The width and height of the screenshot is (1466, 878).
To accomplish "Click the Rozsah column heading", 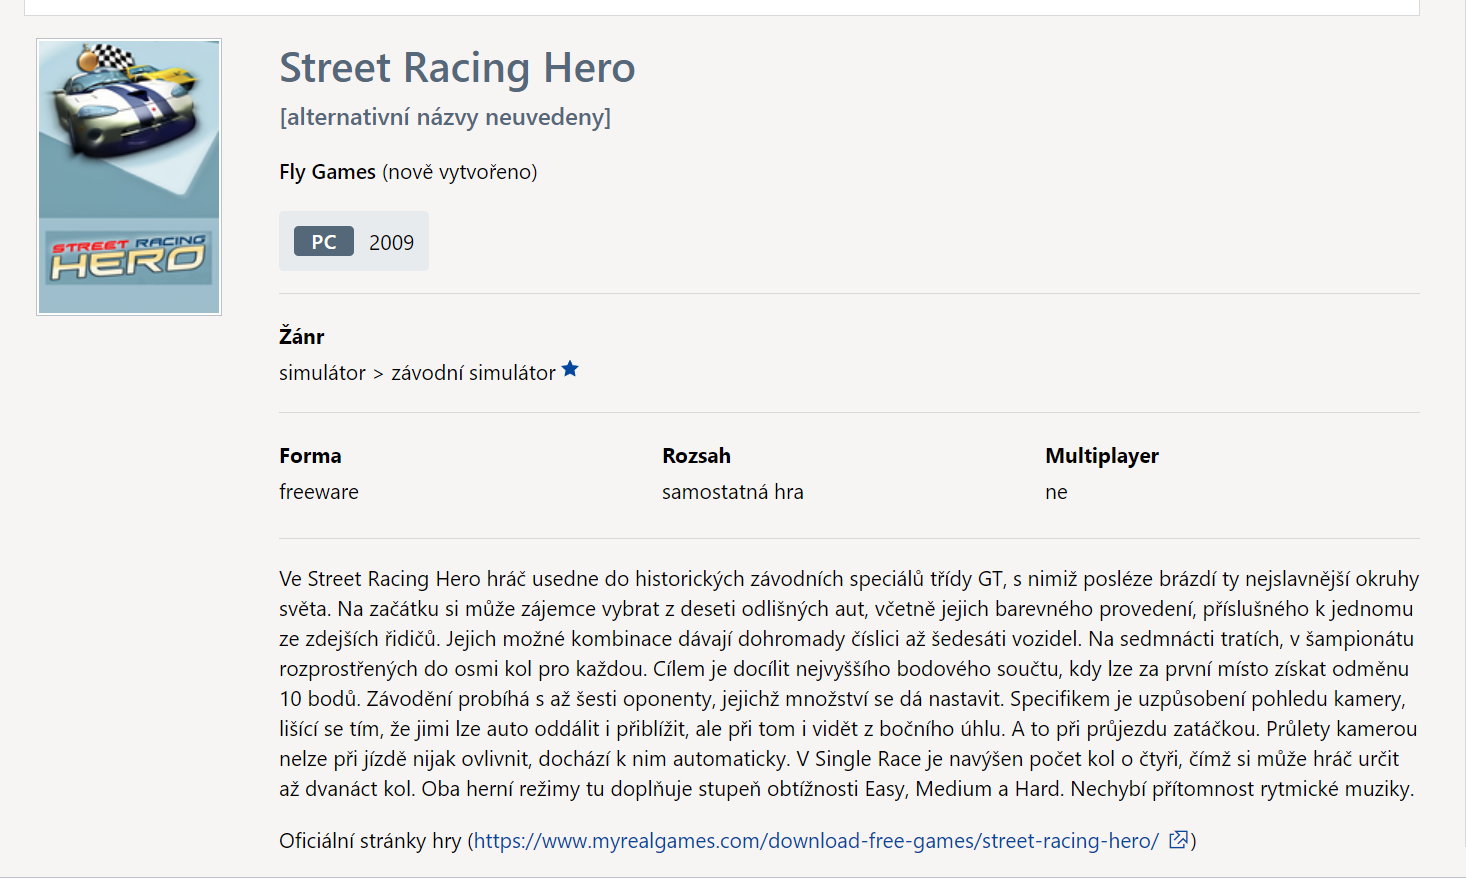I will pyautogui.click(x=696, y=456).
